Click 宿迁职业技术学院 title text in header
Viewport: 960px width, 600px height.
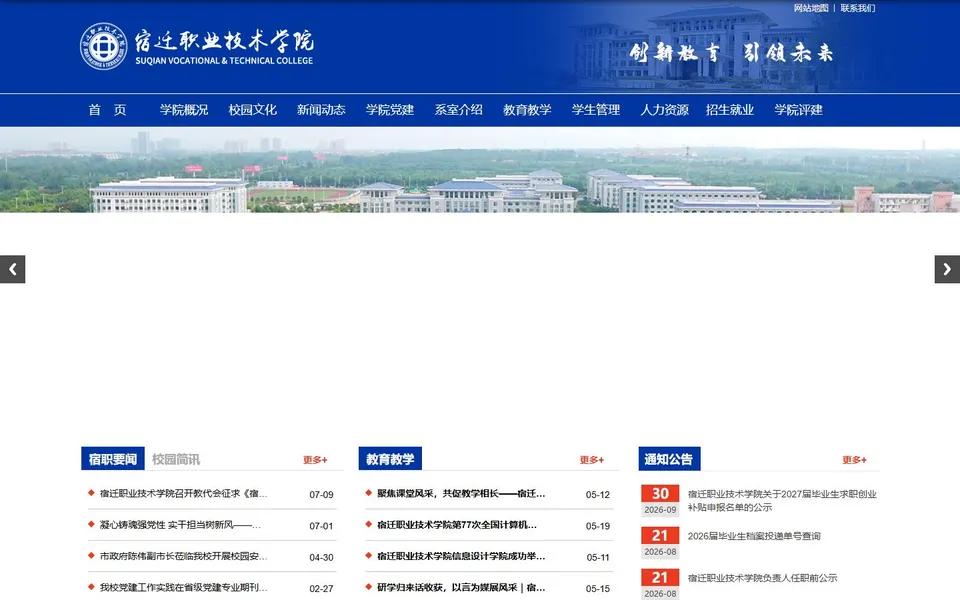click(224, 40)
